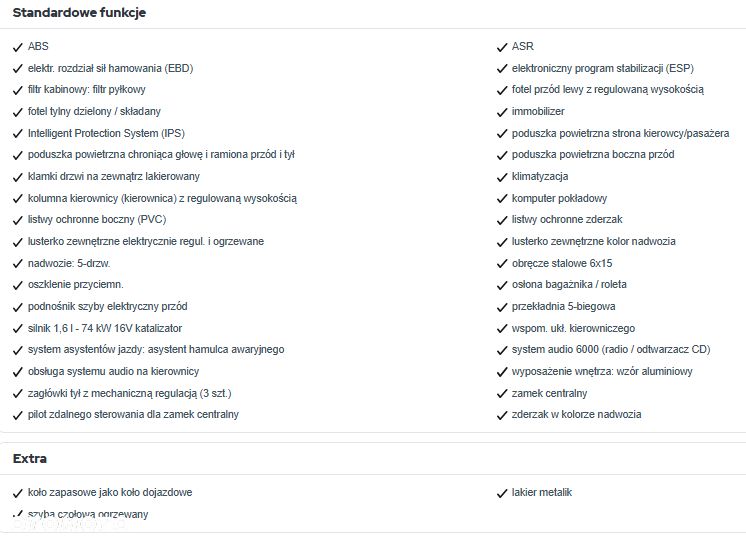Click the checkmark next to zamek centralny
This screenshot has height=541, width=746.
click(503, 393)
